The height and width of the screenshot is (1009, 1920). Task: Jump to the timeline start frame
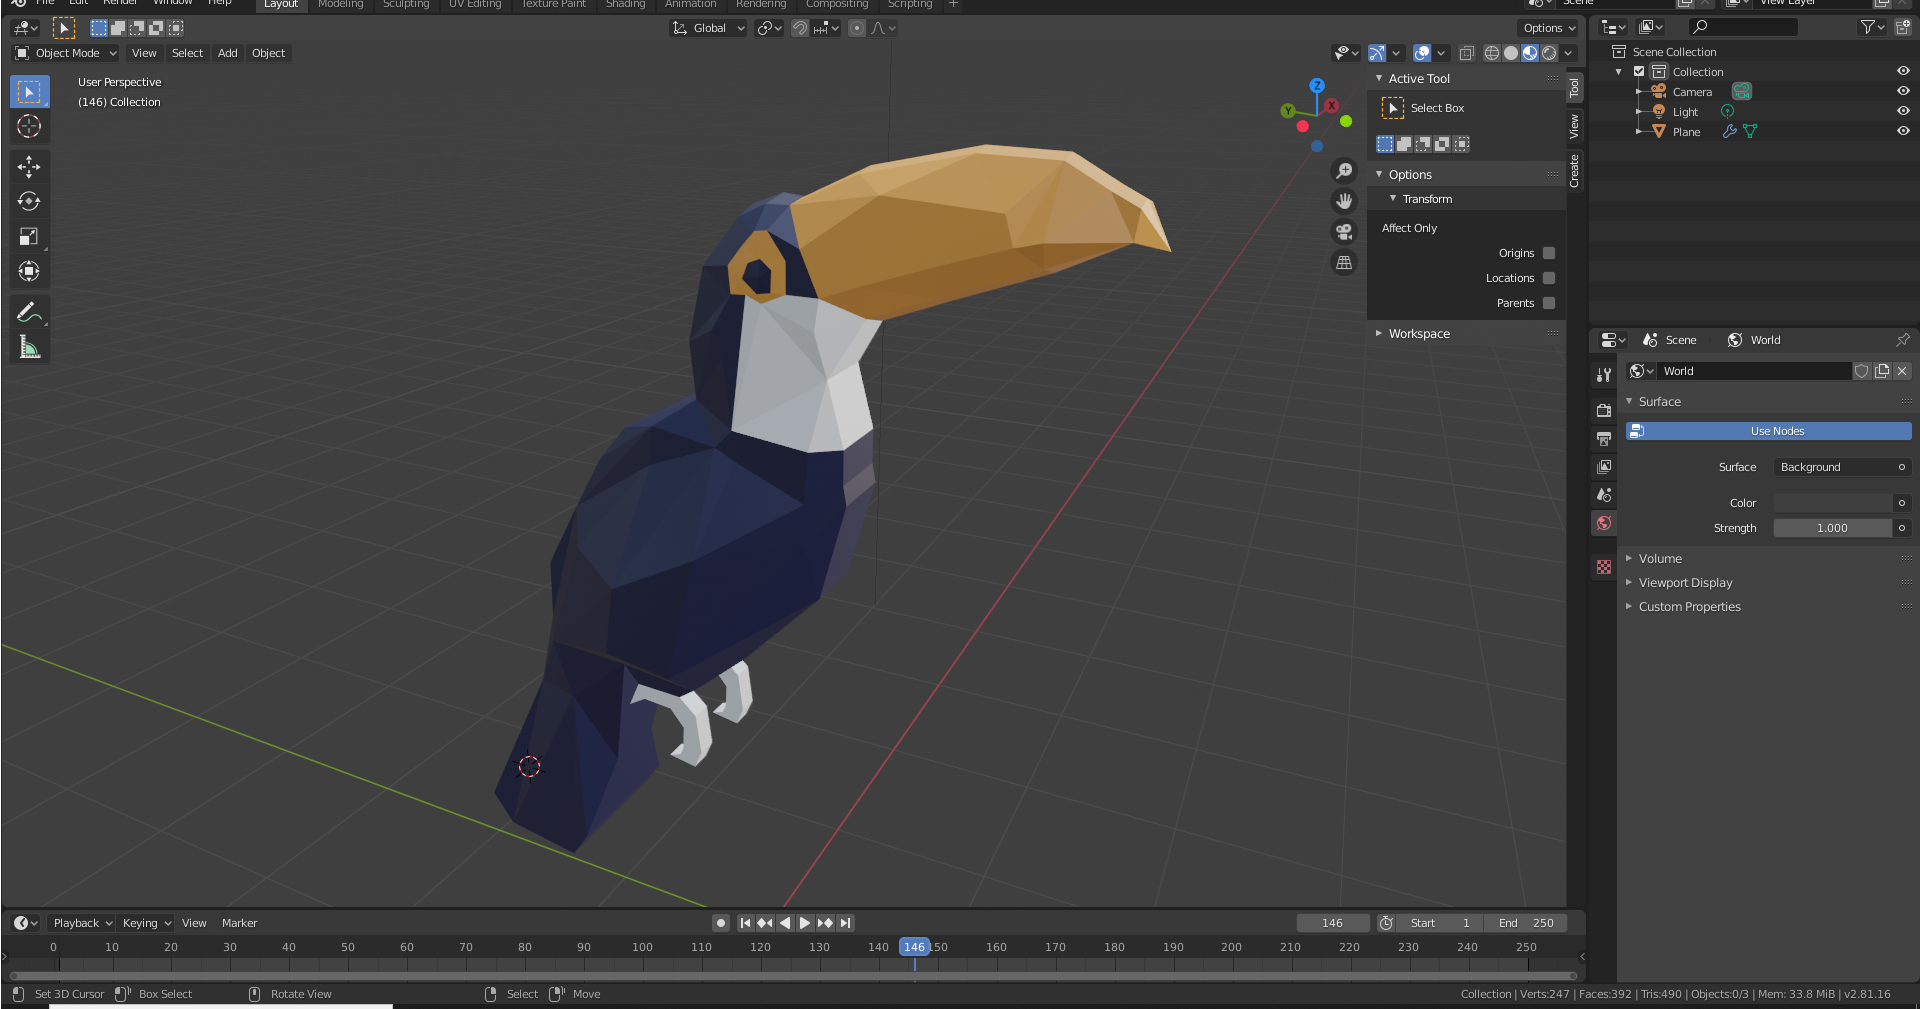(x=745, y=923)
